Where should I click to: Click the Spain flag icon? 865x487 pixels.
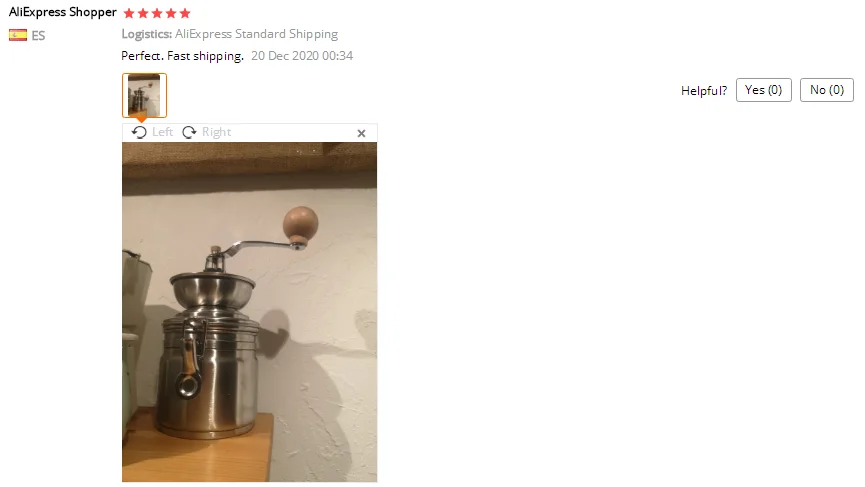click(18, 35)
